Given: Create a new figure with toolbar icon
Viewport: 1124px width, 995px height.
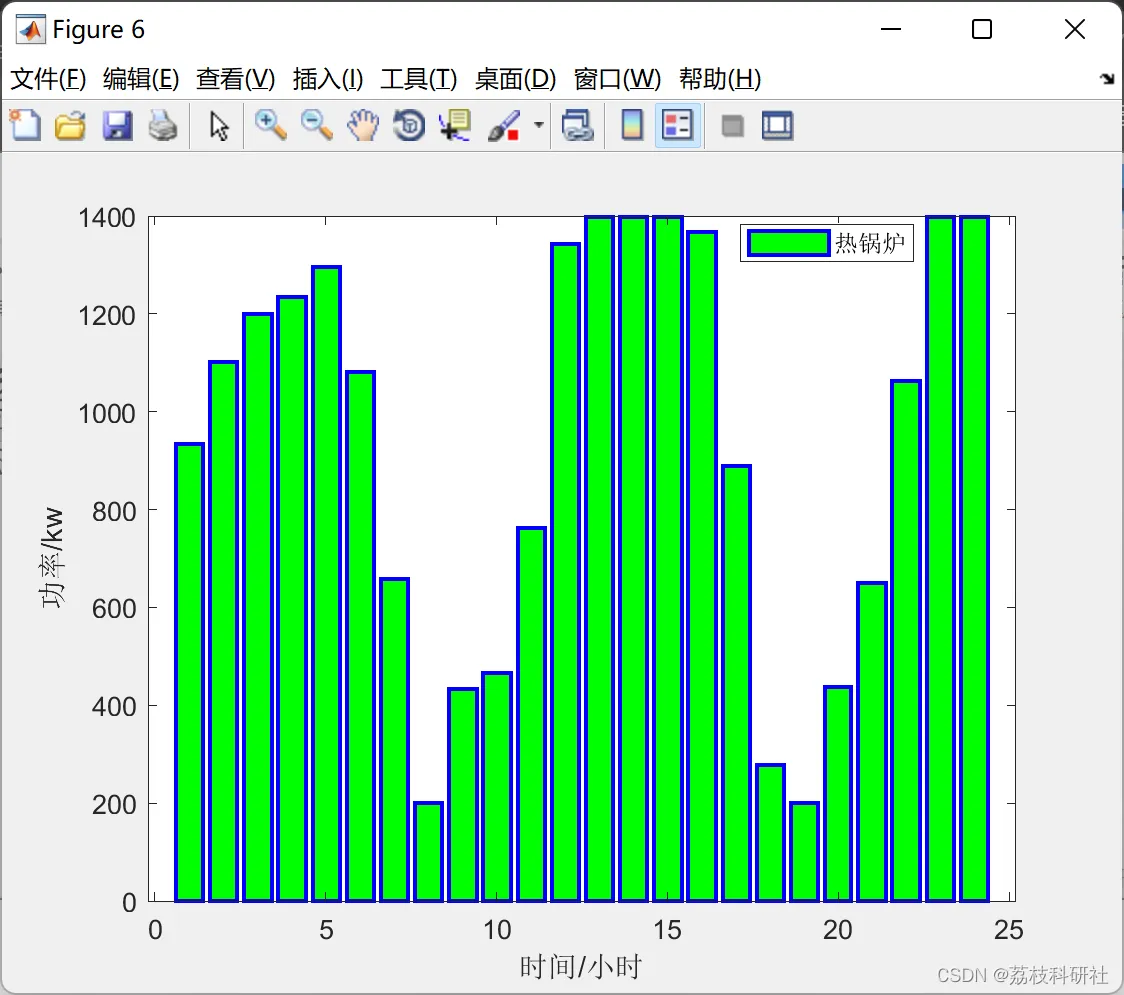Looking at the screenshot, I should click(x=26, y=125).
